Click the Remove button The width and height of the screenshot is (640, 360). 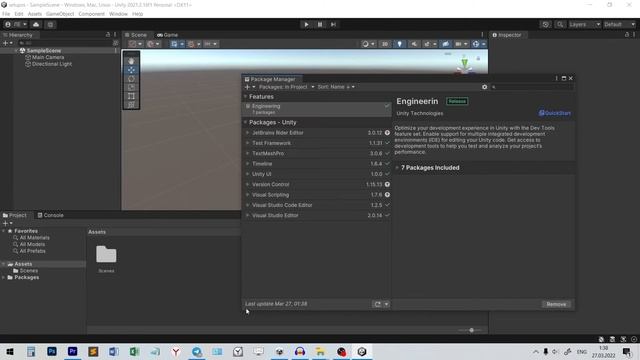[x=556, y=304]
